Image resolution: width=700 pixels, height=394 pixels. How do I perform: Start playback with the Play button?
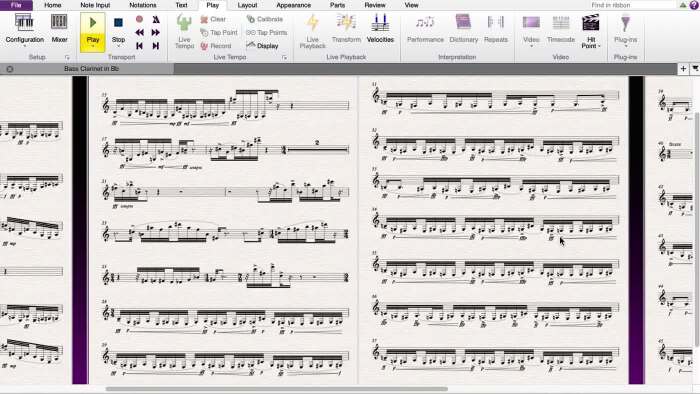tap(93, 30)
